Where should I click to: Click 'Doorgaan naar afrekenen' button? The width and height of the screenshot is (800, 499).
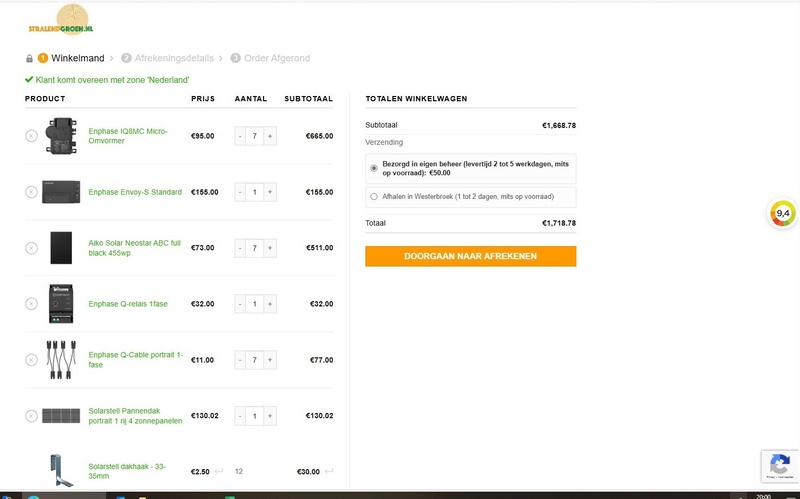[x=470, y=256]
